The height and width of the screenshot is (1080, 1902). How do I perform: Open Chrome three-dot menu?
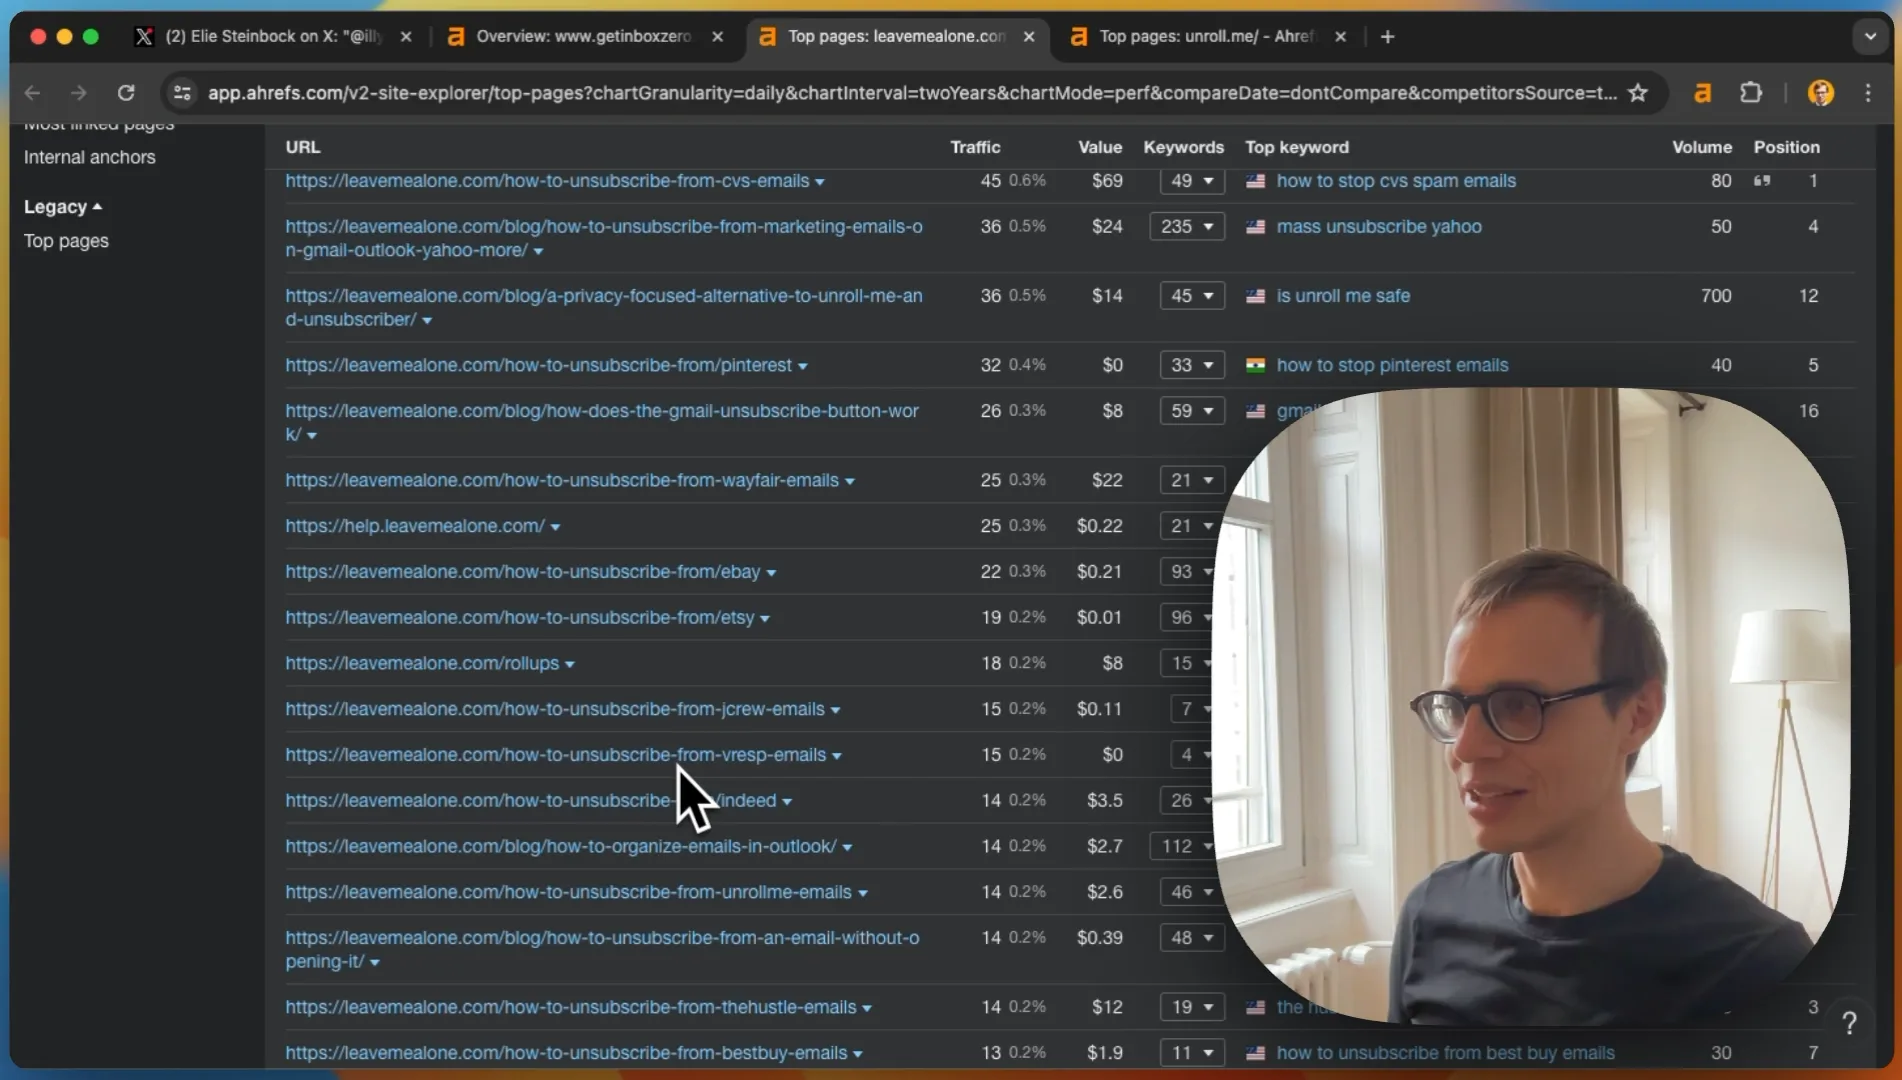pos(1868,93)
